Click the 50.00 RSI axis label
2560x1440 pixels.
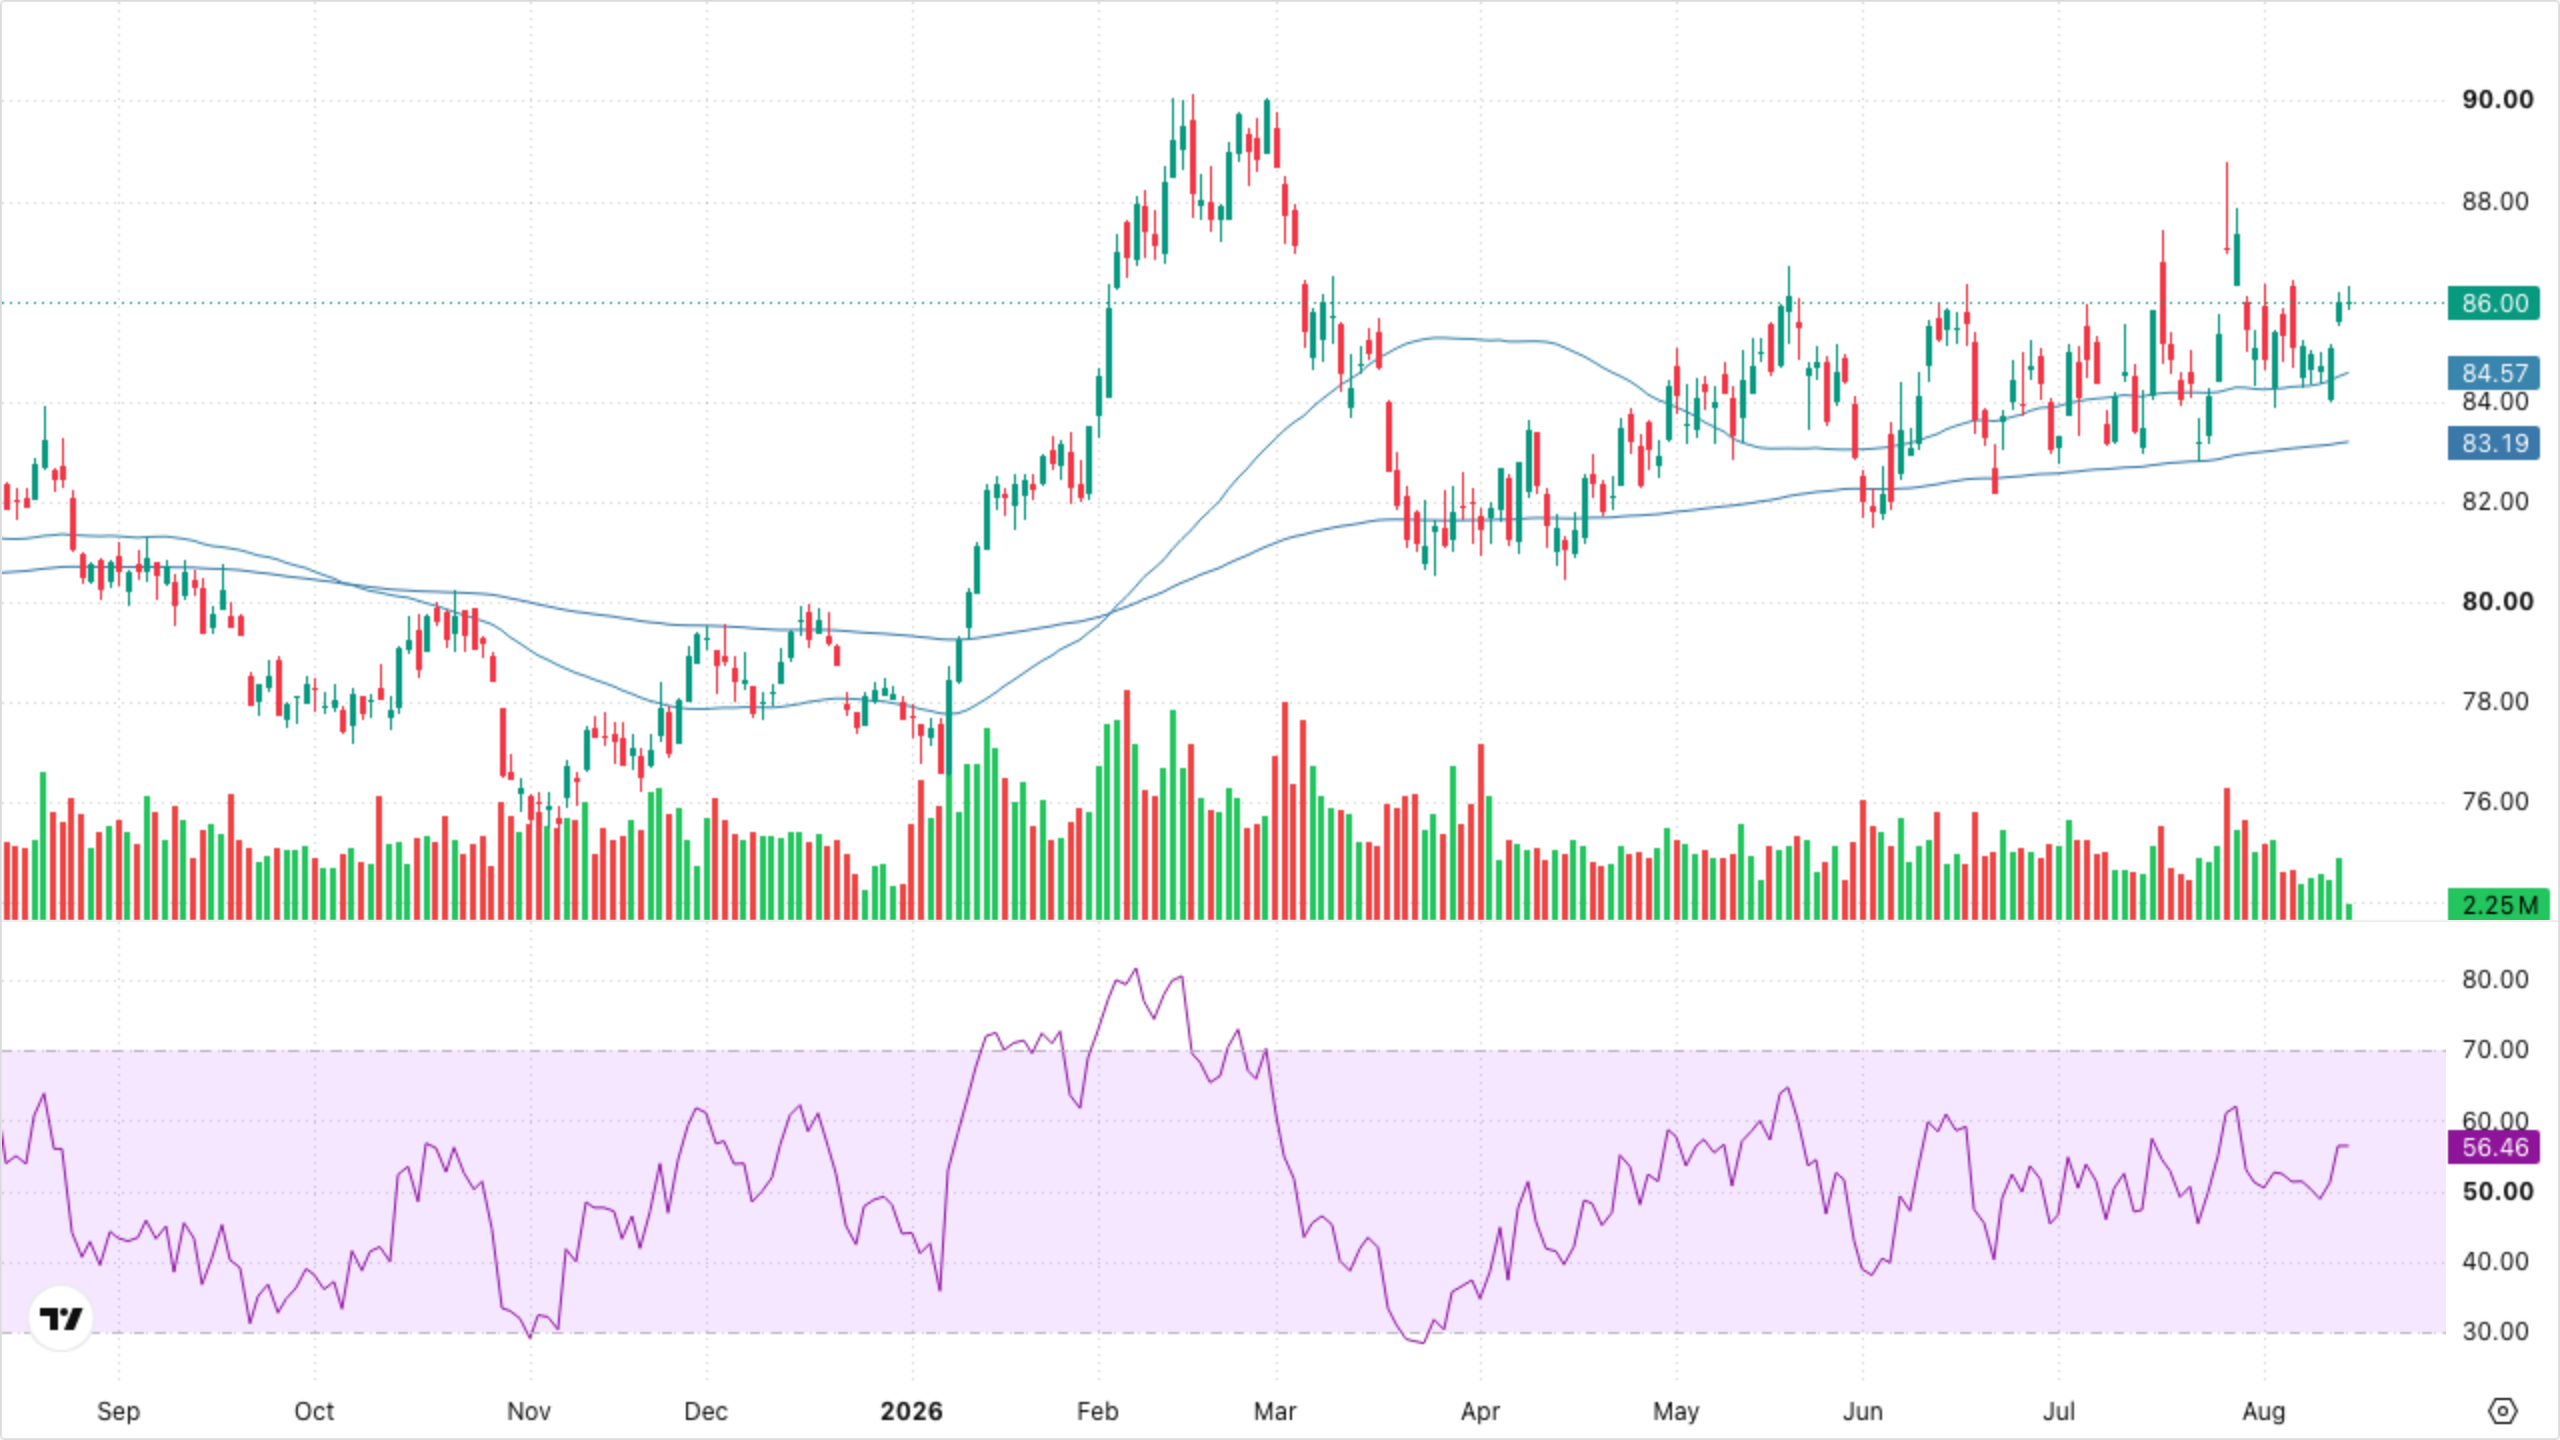point(2497,1192)
